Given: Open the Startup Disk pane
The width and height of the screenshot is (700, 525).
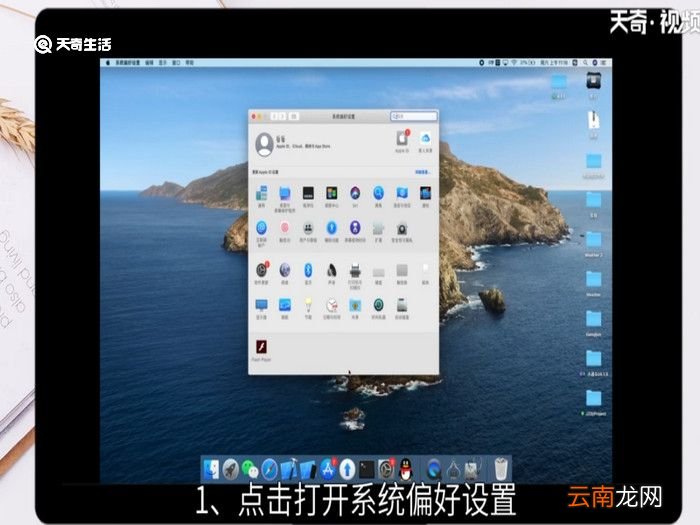Looking at the screenshot, I should [x=402, y=305].
